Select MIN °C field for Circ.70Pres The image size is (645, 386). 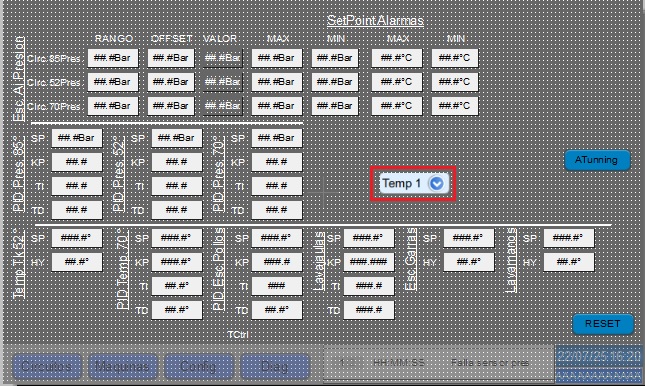coord(455,106)
